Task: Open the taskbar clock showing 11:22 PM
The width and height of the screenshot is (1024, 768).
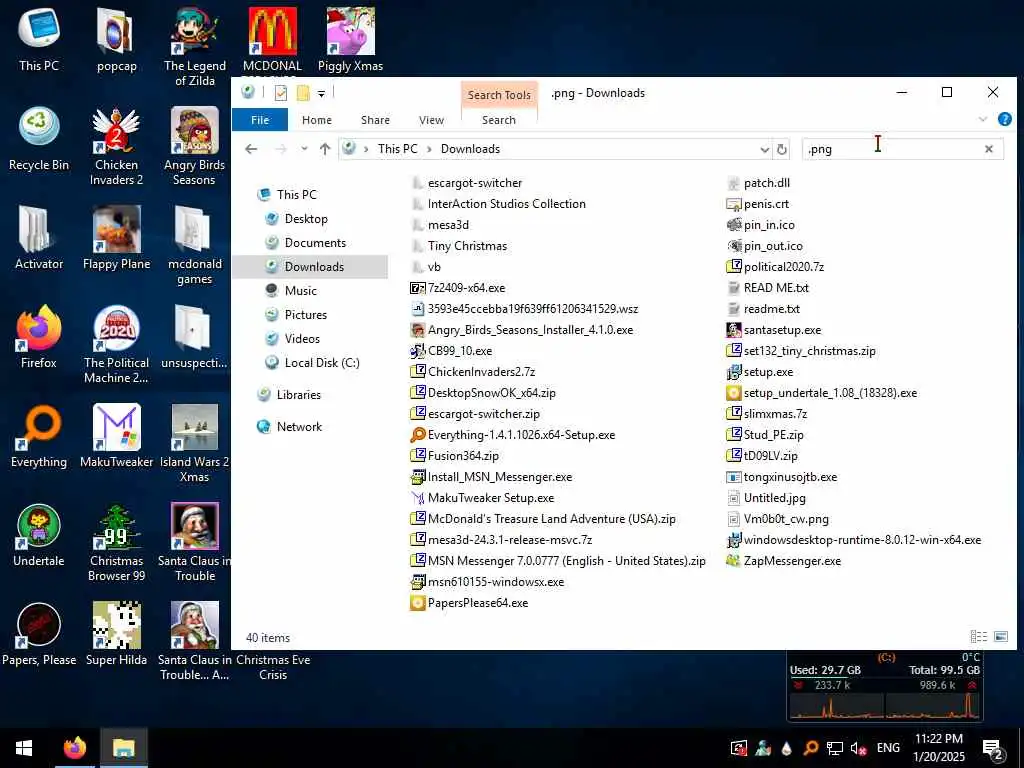Action: click(938, 748)
